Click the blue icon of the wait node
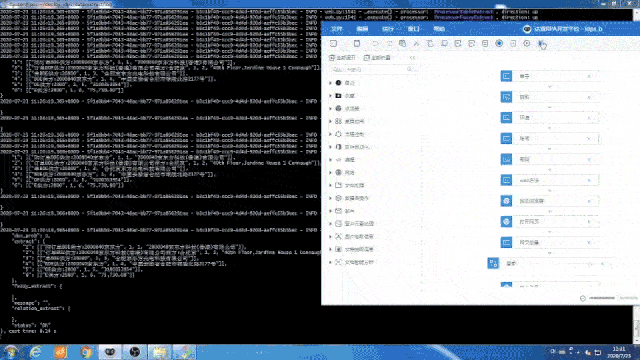The width and height of the screenshot is (640, 360). click(x=507, y=180)
